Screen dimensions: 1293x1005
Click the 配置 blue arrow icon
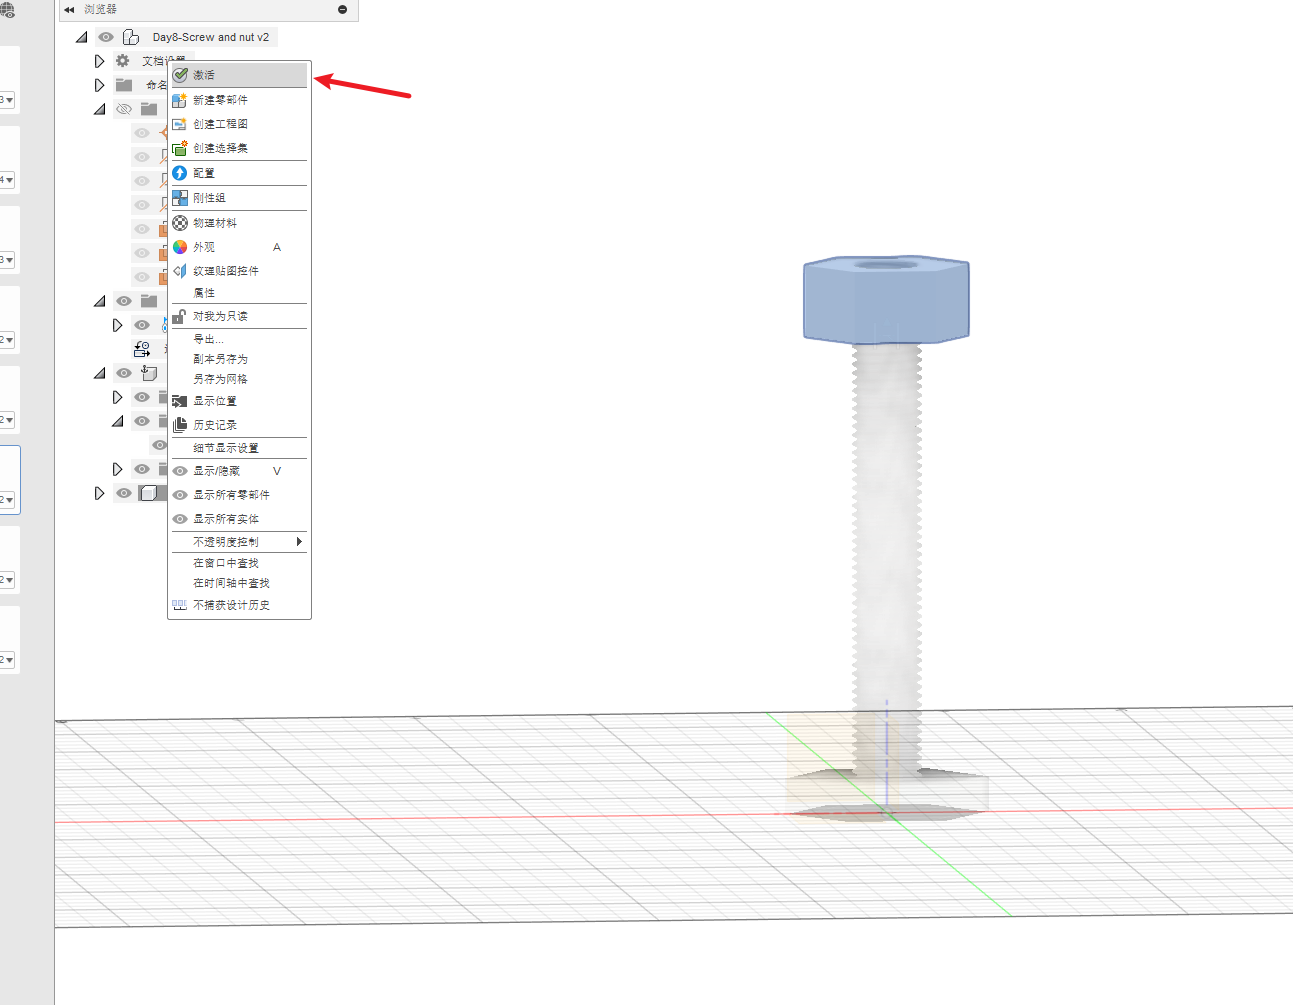(180, 173)
